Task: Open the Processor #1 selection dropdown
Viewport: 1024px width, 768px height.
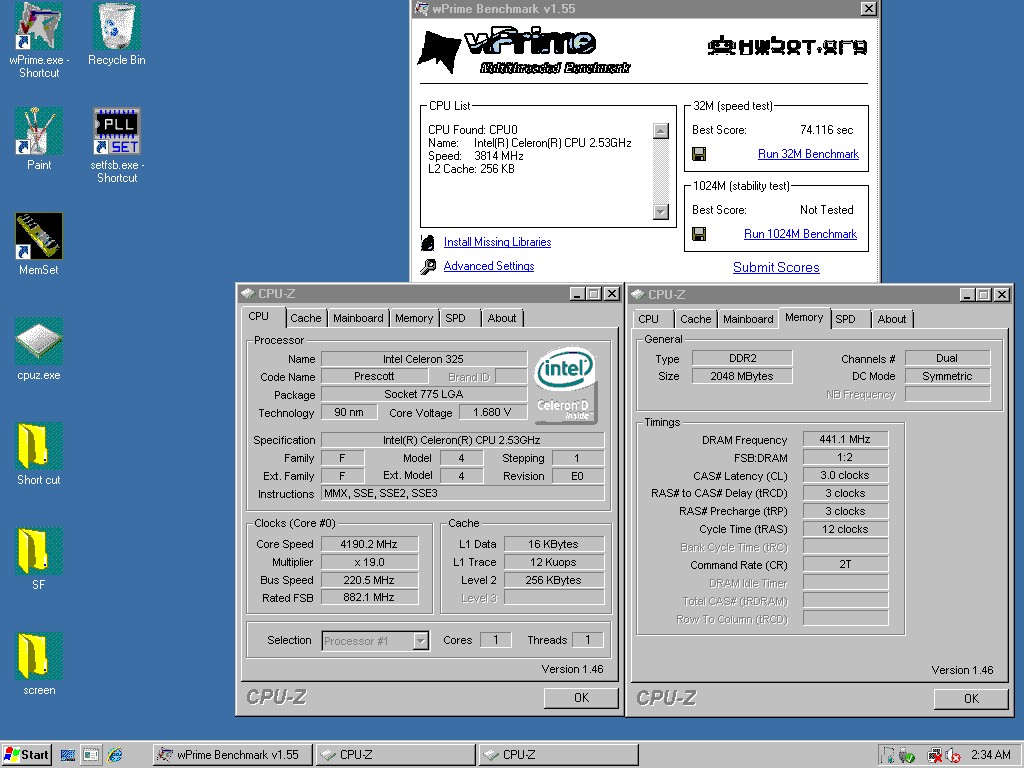Action: click(x=421, y=641)
